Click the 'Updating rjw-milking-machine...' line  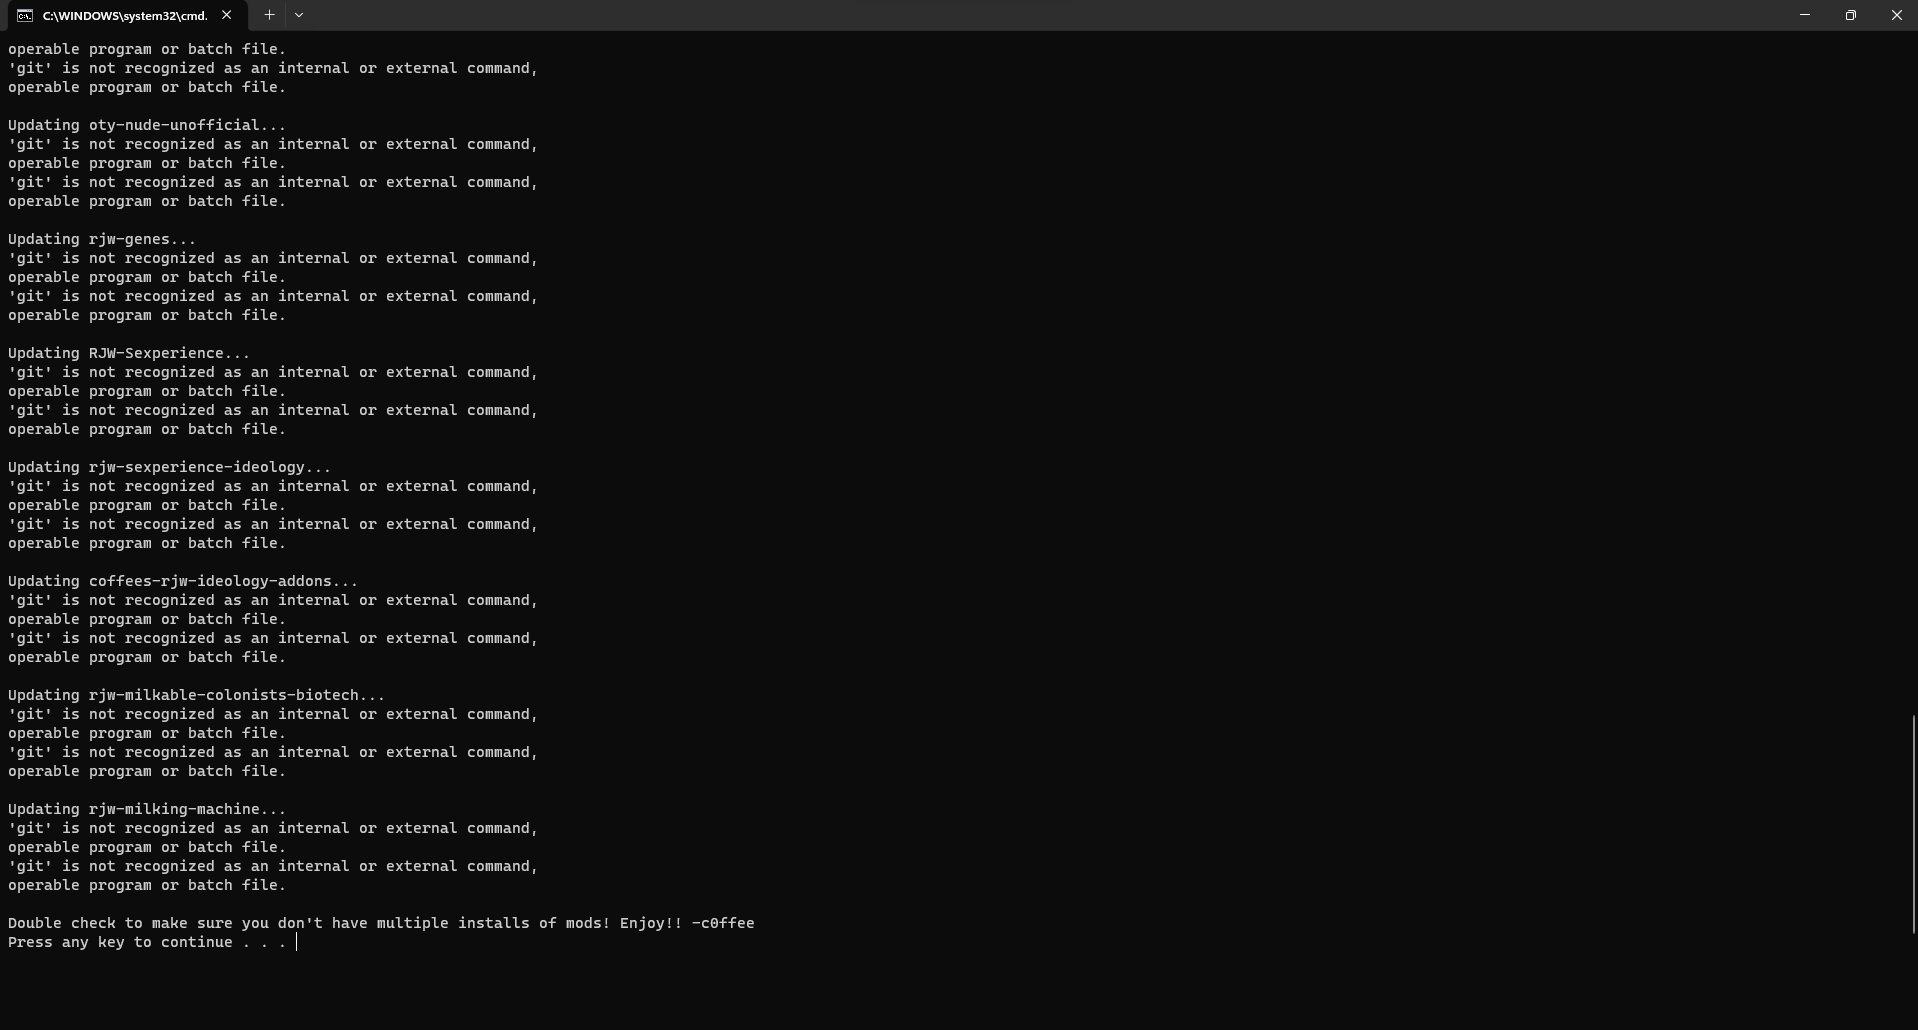click(147, 809)
